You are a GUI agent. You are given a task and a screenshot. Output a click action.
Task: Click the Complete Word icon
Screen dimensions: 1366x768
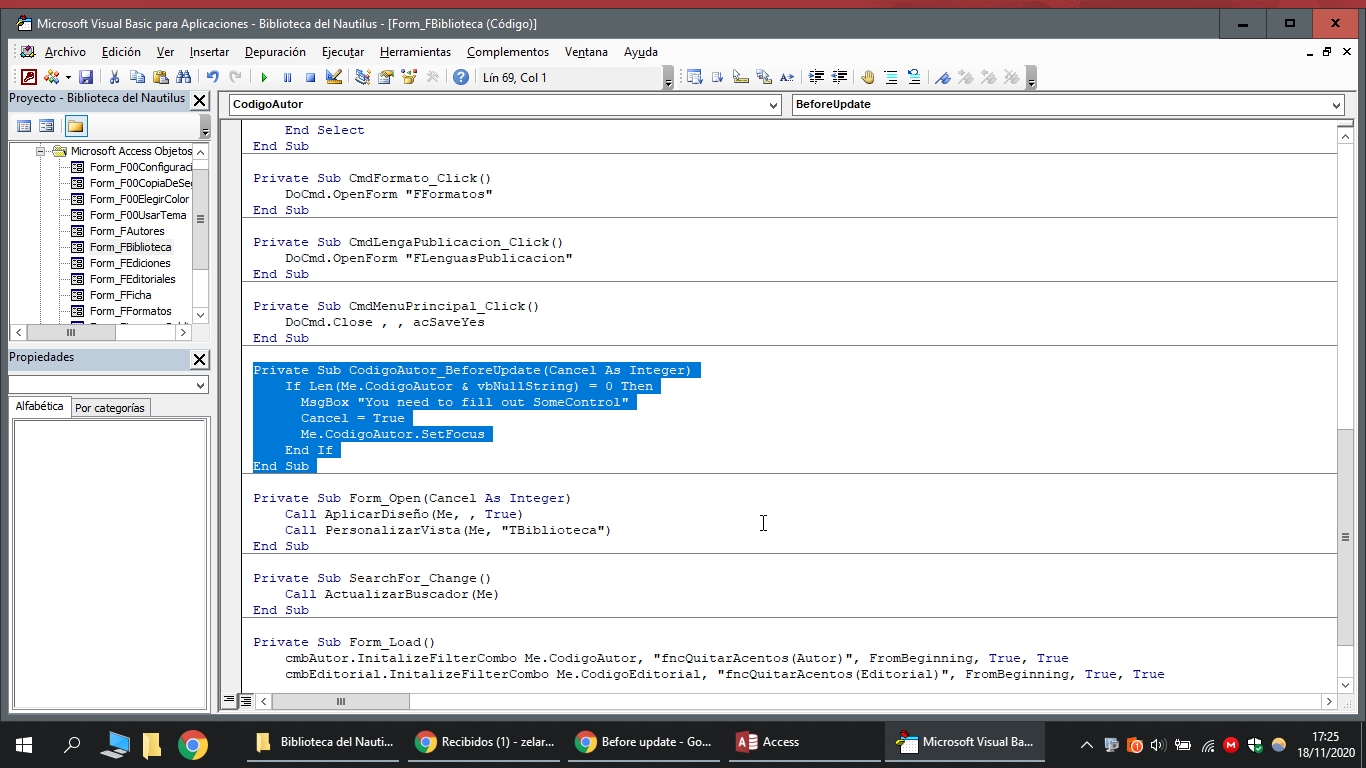787,77
